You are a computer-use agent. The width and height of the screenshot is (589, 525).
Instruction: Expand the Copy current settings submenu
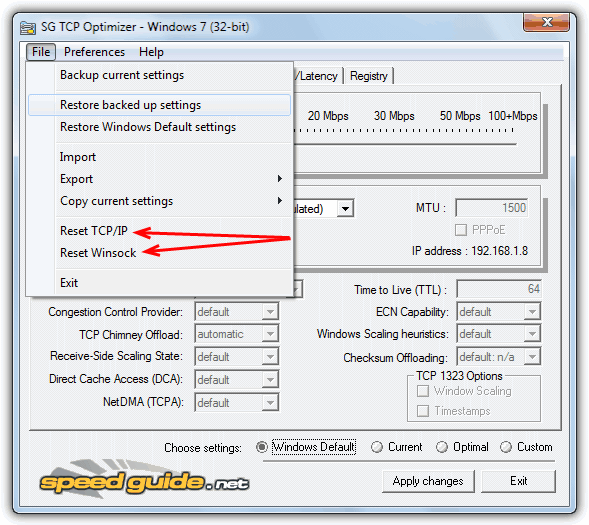pyautogui.click(x=159, y=201)
